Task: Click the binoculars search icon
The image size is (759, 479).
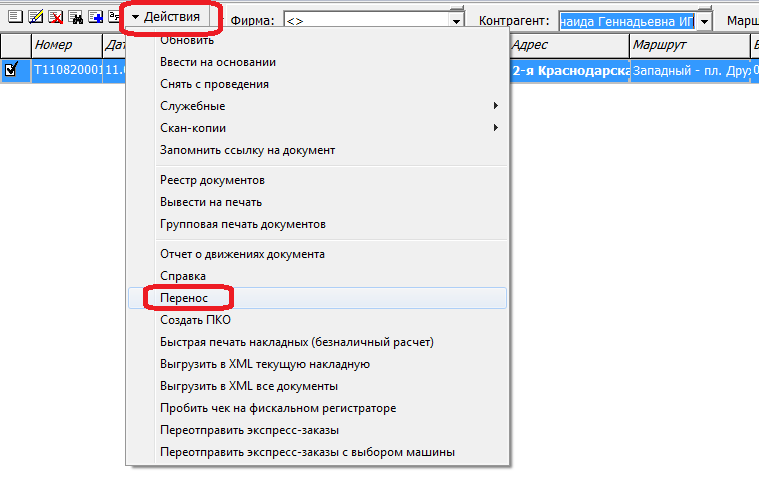Action: (75, 17)
